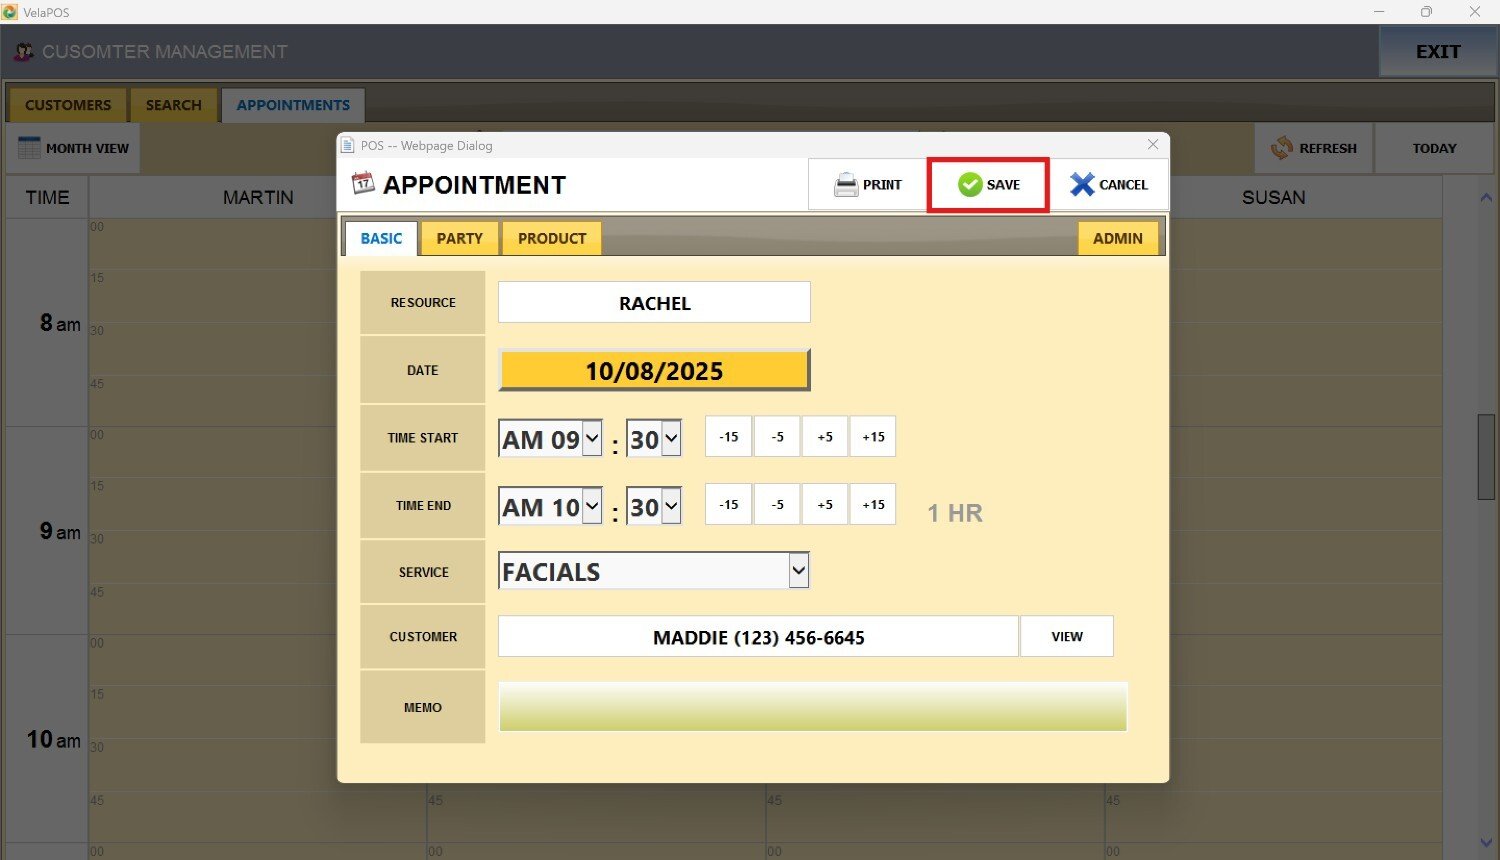Click the printer icon beside Print
1500x860 pixels.
pyautogui.click(x=846, y=185)
